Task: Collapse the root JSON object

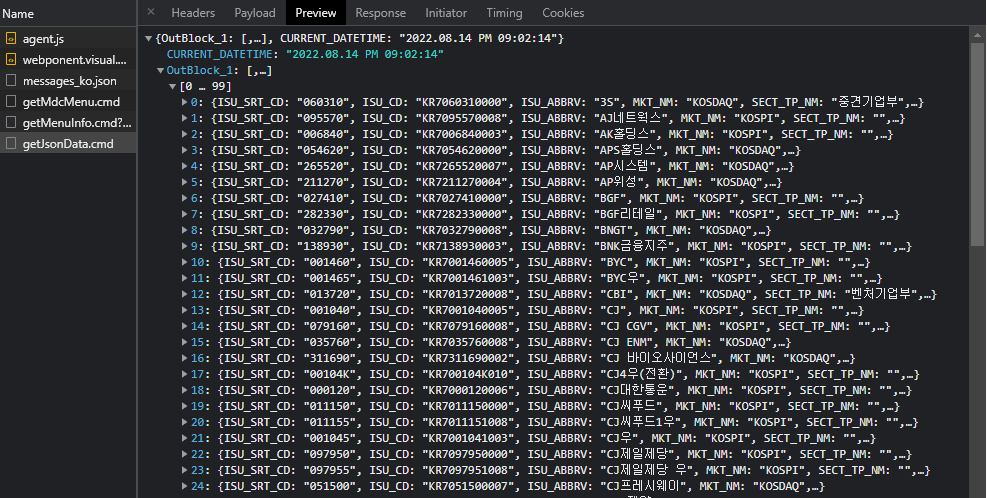Action: coord(149,38)
